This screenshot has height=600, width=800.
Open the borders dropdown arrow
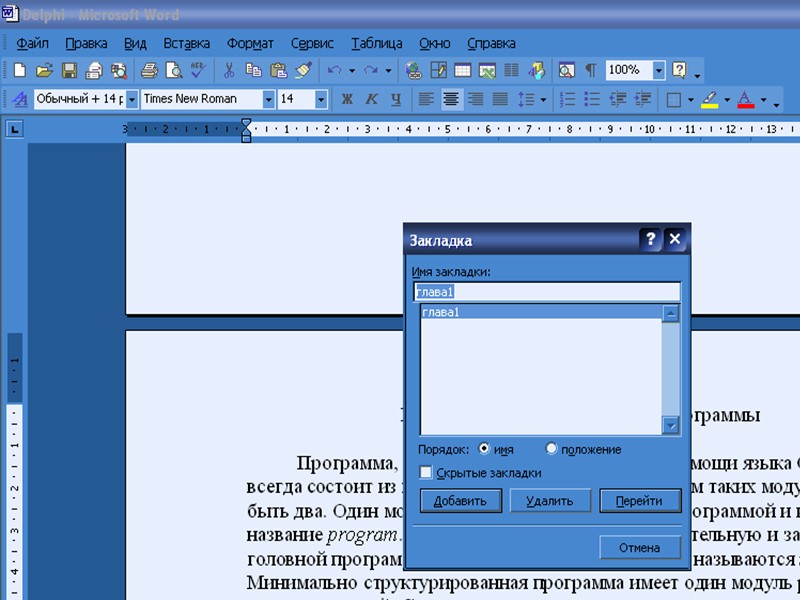(x=690, y=99)
